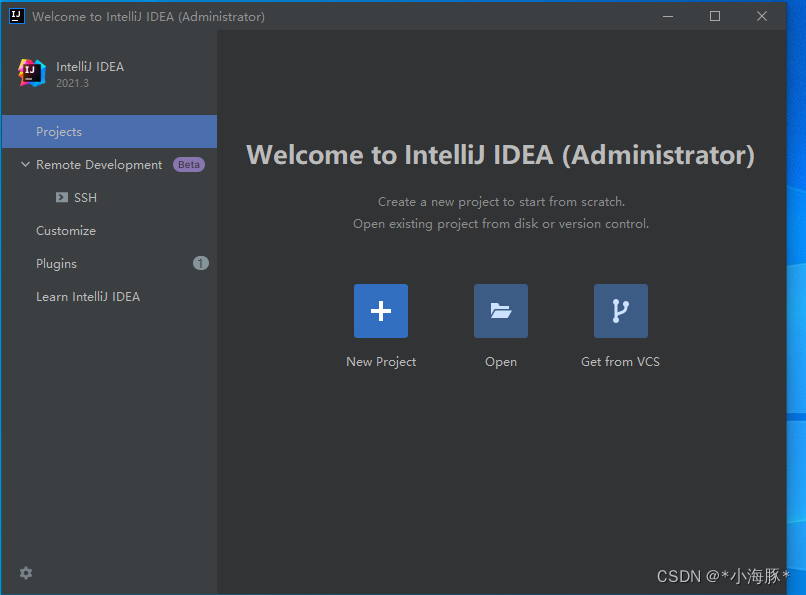Click the Open folder icon
Viewport: 806px width, 595px height.
[501, 311]
